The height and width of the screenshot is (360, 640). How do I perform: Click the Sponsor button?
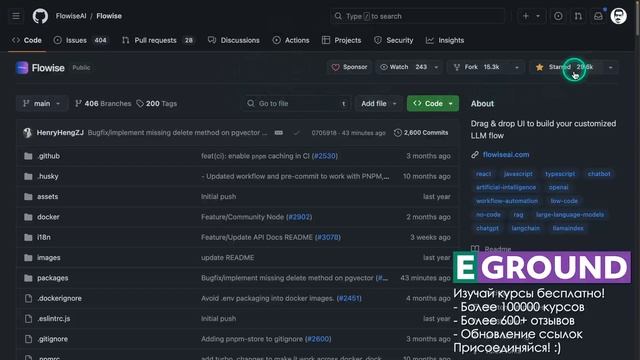pyautogui.click(x=349, y=67)
